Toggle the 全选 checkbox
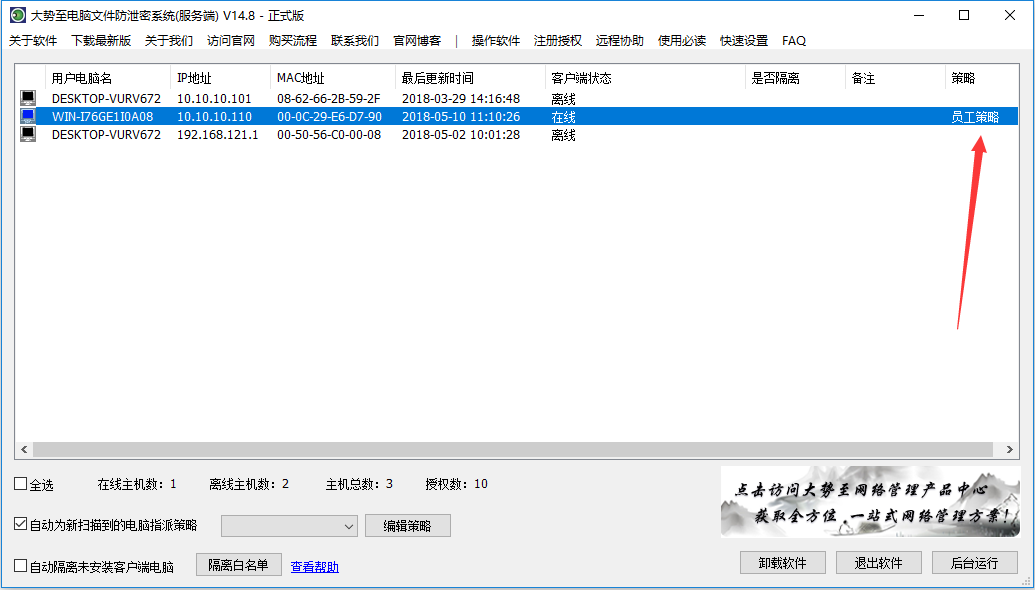This screenshot has height=590, width=1035. point(21,485)
